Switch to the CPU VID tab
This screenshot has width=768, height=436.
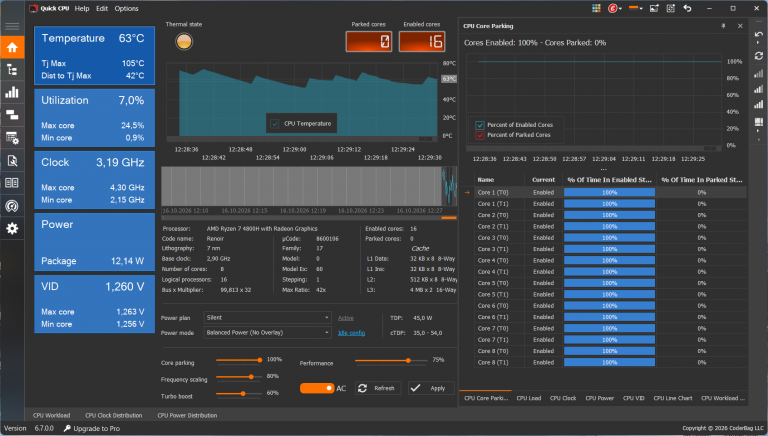633,398
